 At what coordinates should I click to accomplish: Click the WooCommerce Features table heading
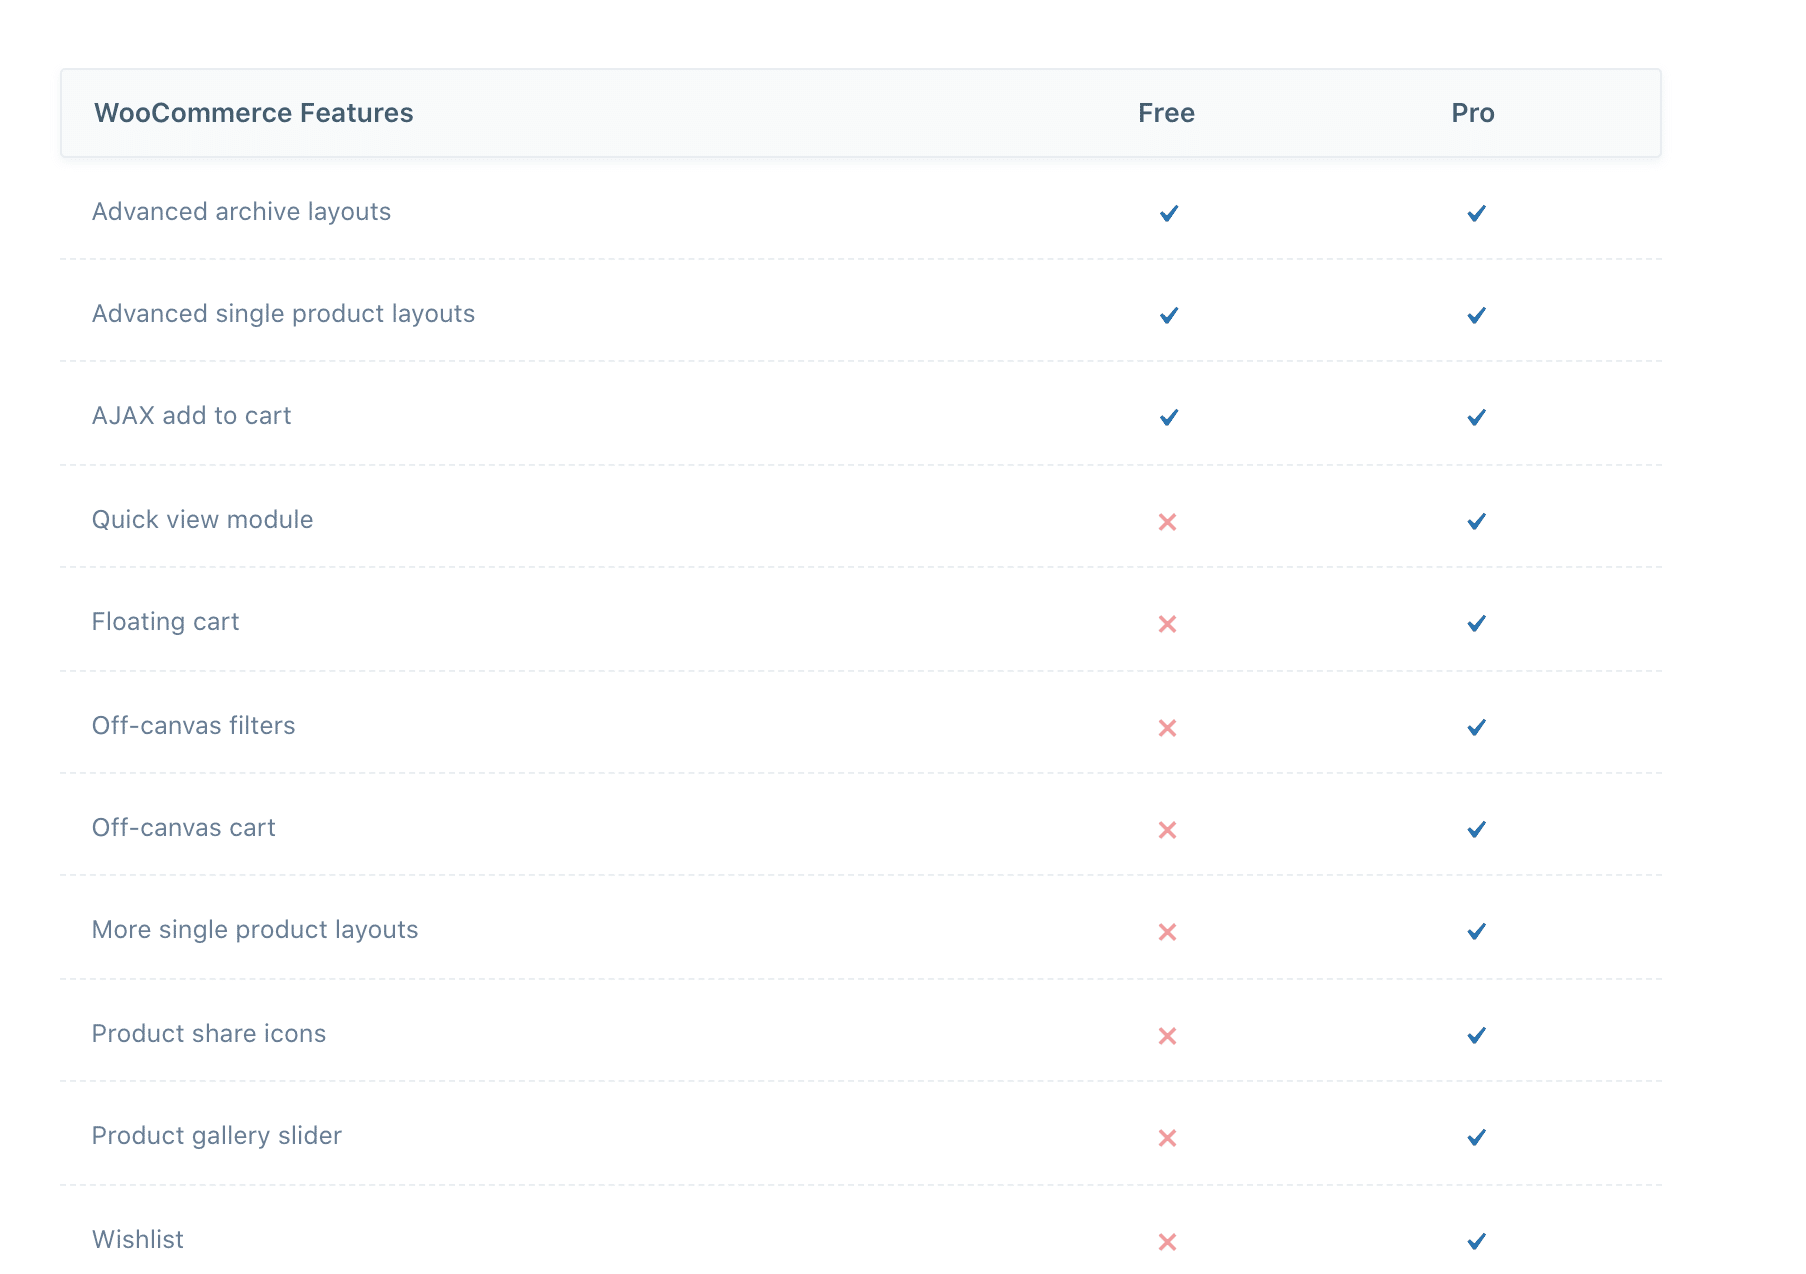253,113
